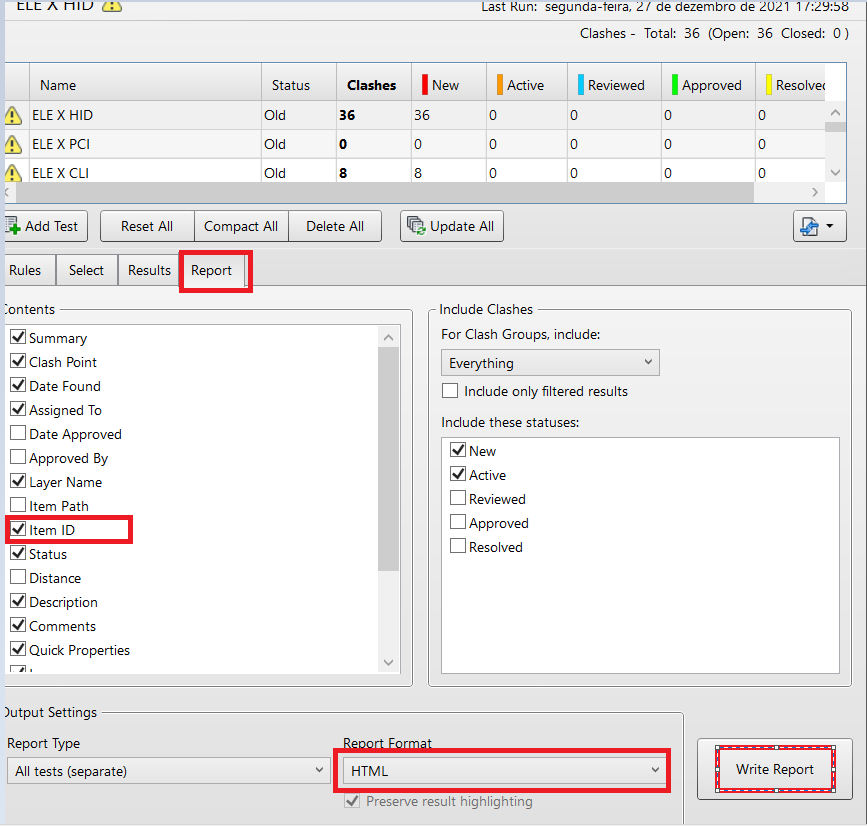Check Reviewed under Include these statuses
Image resolution: width=867 pixels, height=826 pixels.
458,498
